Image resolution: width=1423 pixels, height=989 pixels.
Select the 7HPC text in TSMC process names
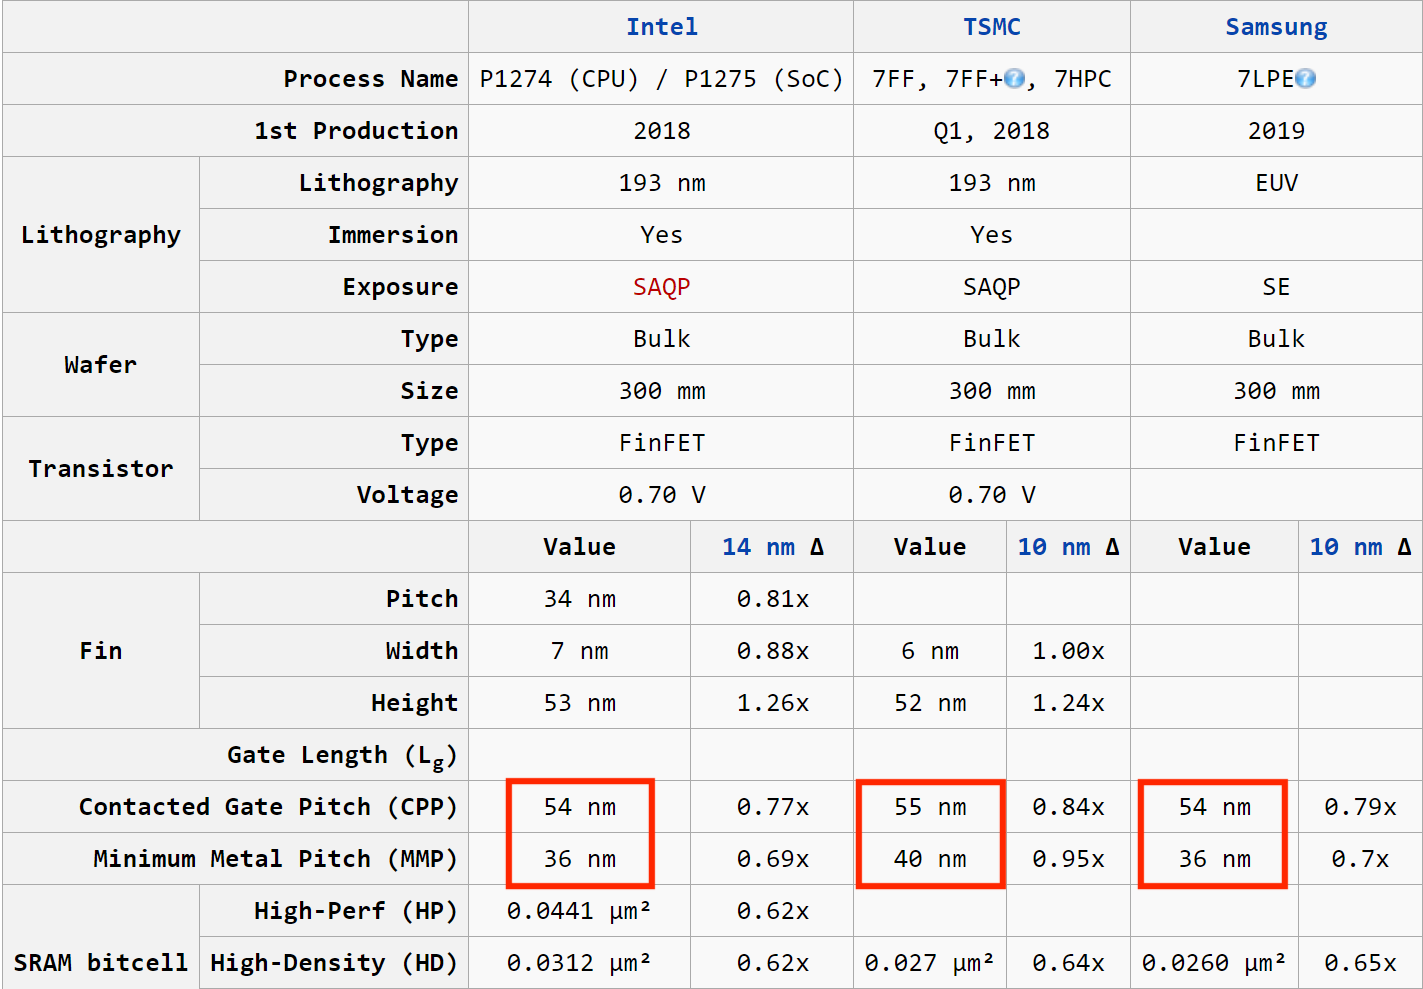point(1083,79)
